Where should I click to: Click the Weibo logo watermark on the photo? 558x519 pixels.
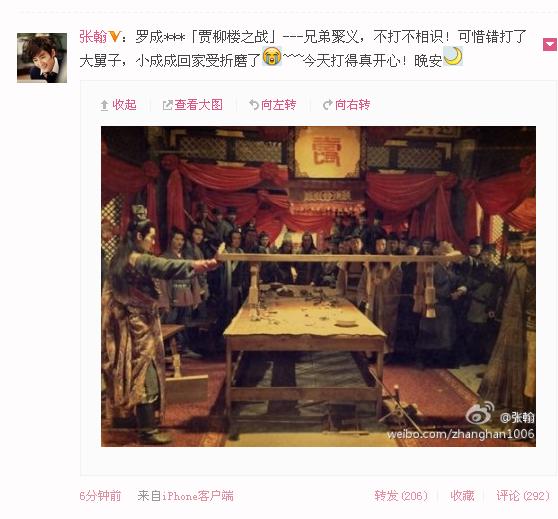[480, 413]
